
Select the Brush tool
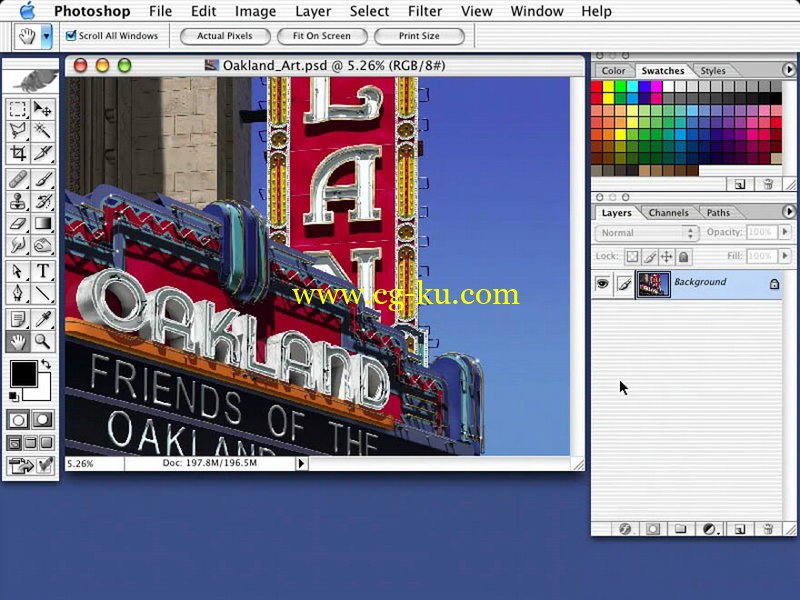pos(43,180)
